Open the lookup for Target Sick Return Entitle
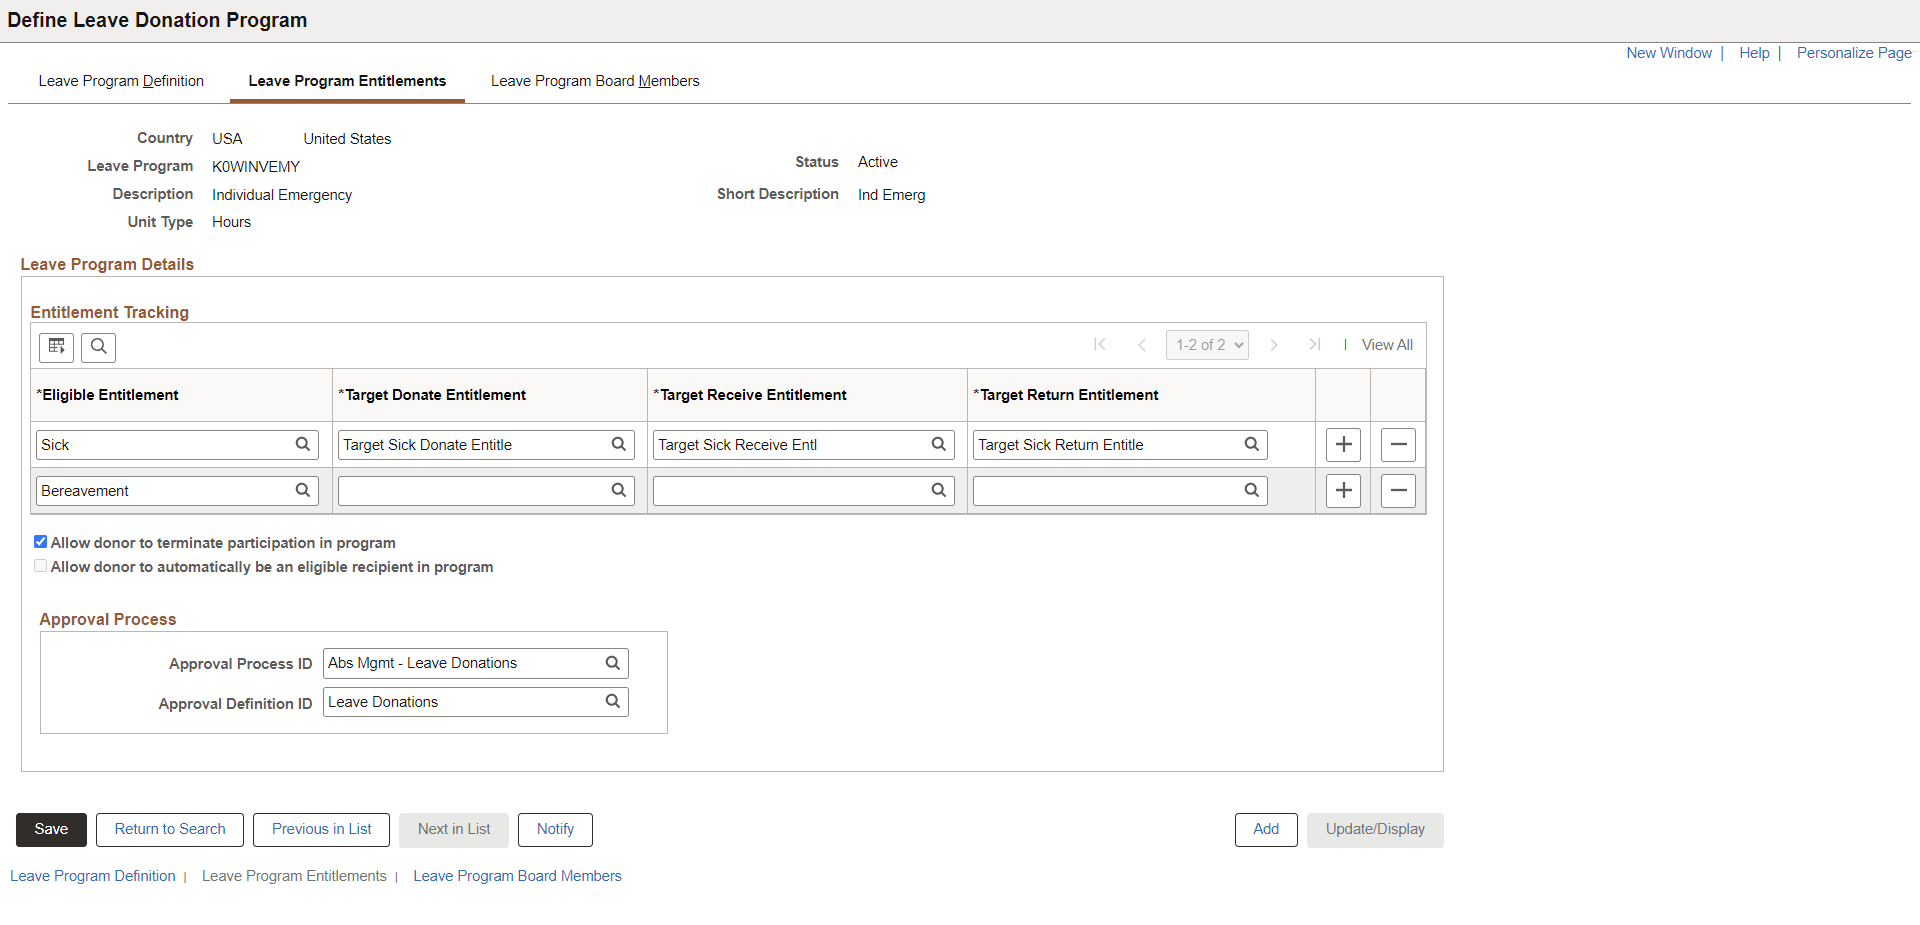Viewport: 1920px width, 925px height. tap(1252, 444)
